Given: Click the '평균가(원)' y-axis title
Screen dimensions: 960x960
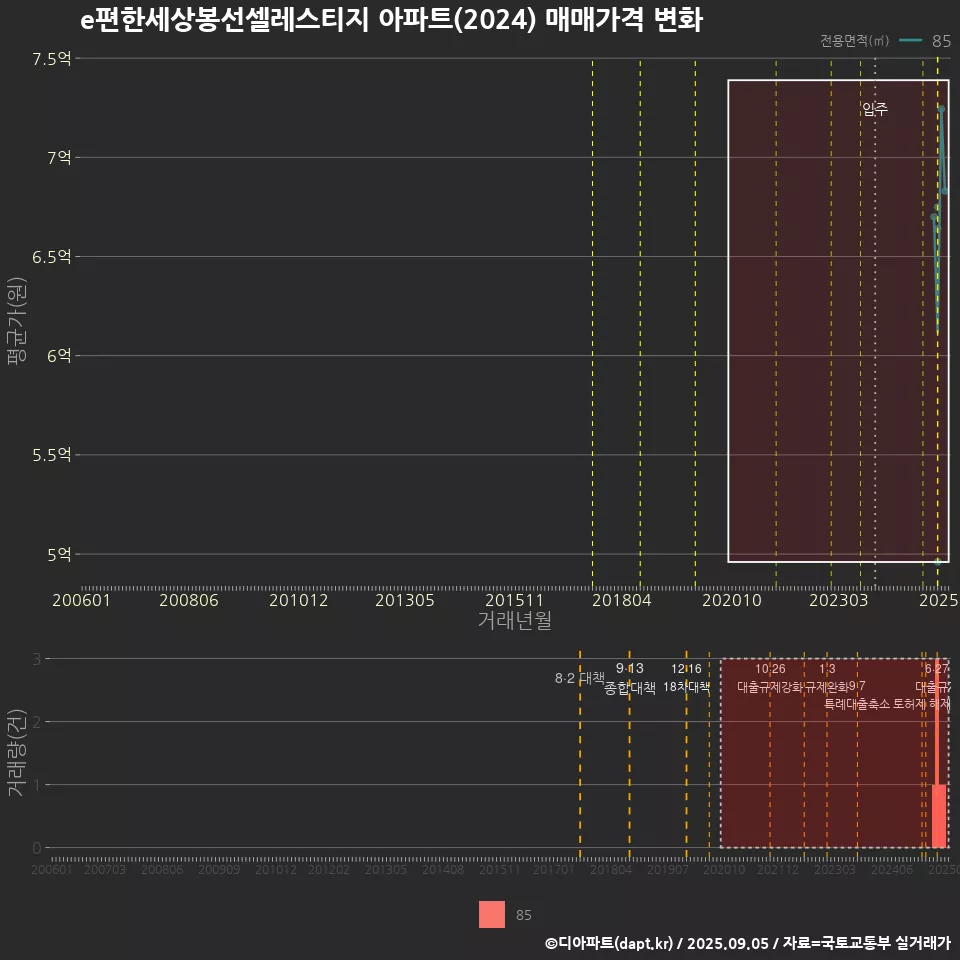Looking at the screenshot, I should click(x=17, y=321).
